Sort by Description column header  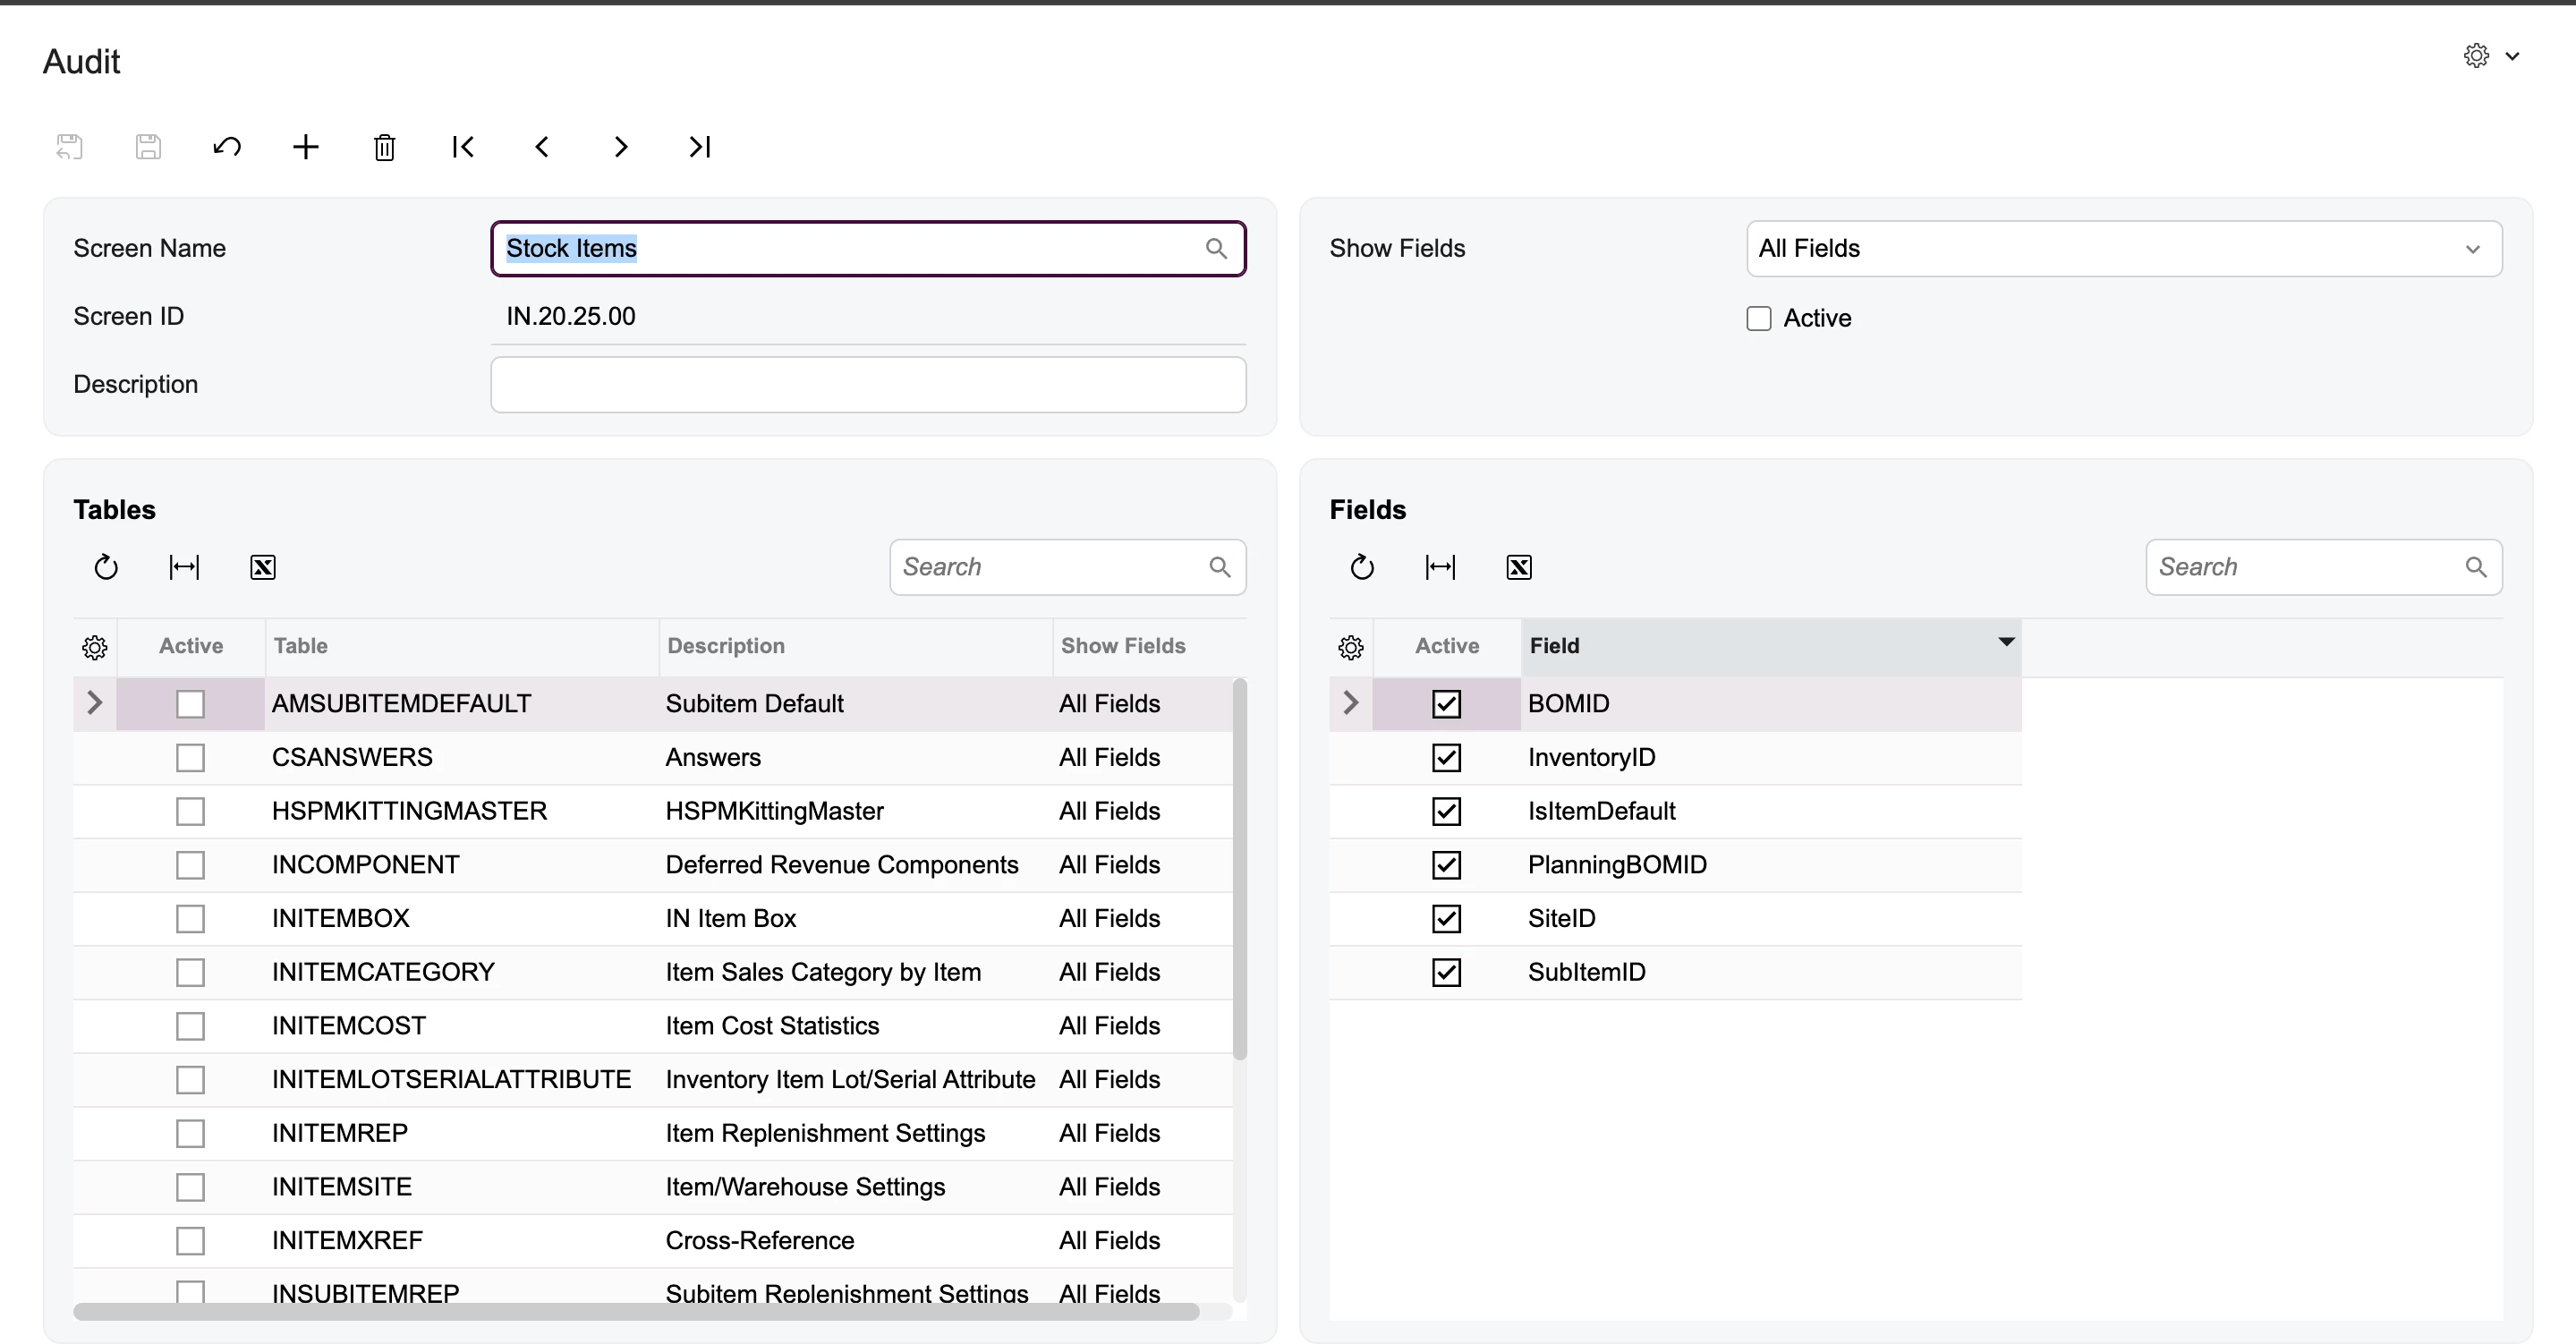(726, 646)
